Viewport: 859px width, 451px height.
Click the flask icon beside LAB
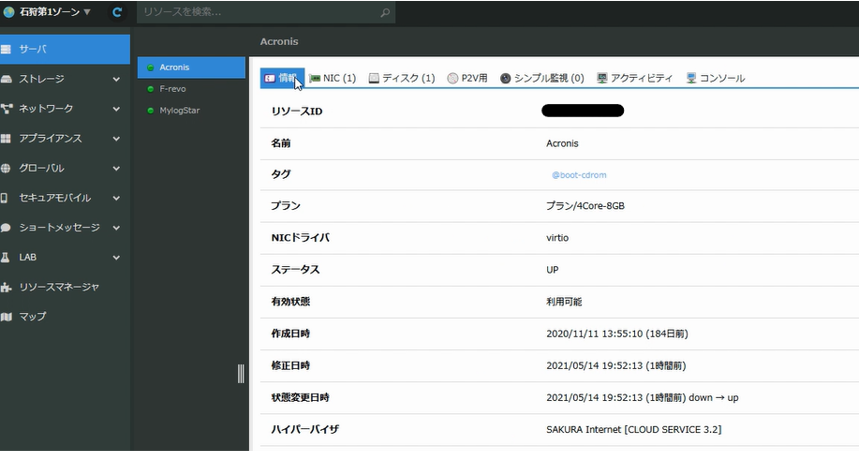point(5,257)
